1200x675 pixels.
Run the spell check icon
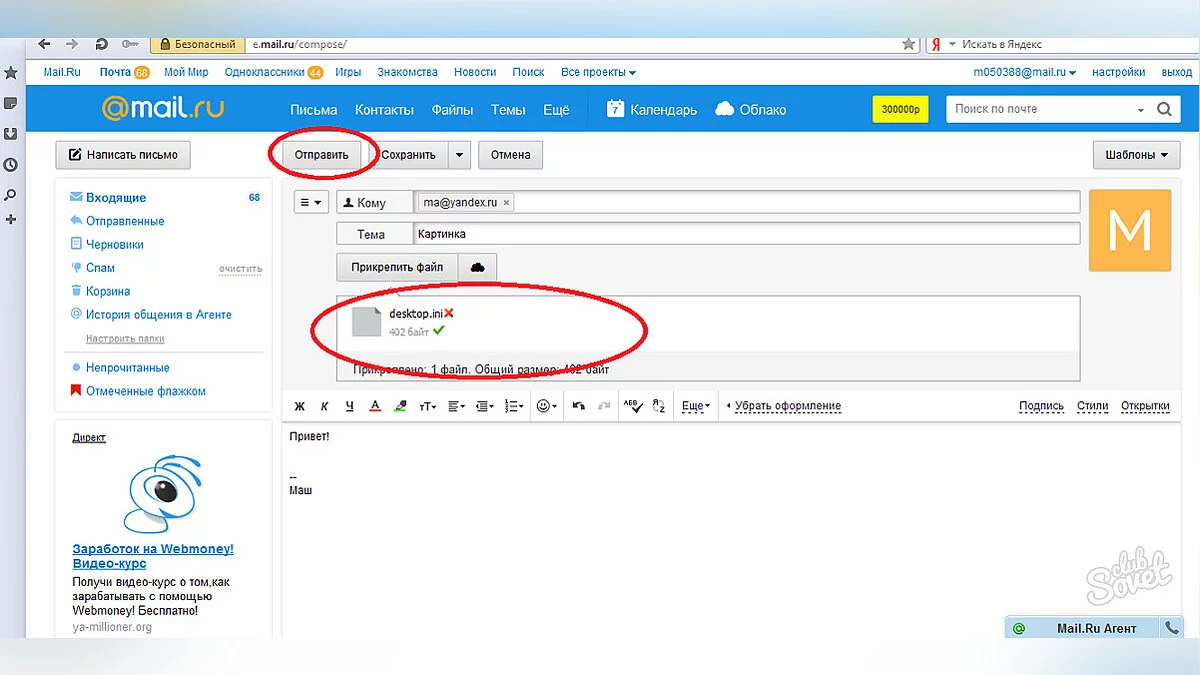(x=631, y=406)
